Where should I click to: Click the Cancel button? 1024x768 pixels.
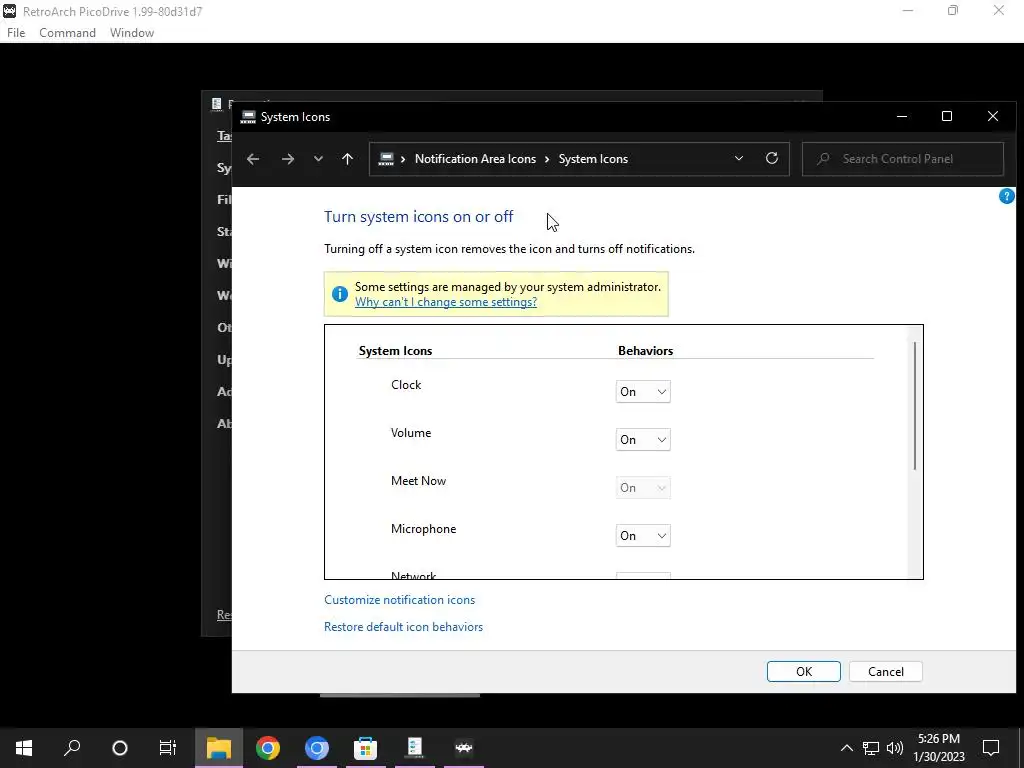tap(886, 671)
